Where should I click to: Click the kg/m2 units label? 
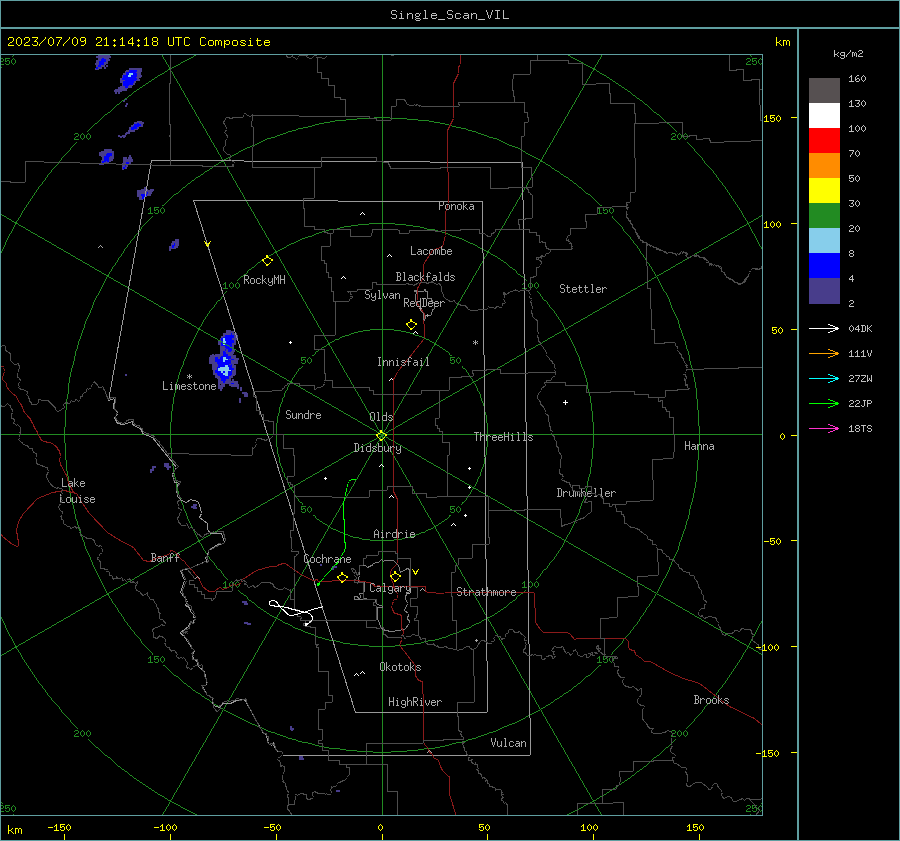[848, 54]
